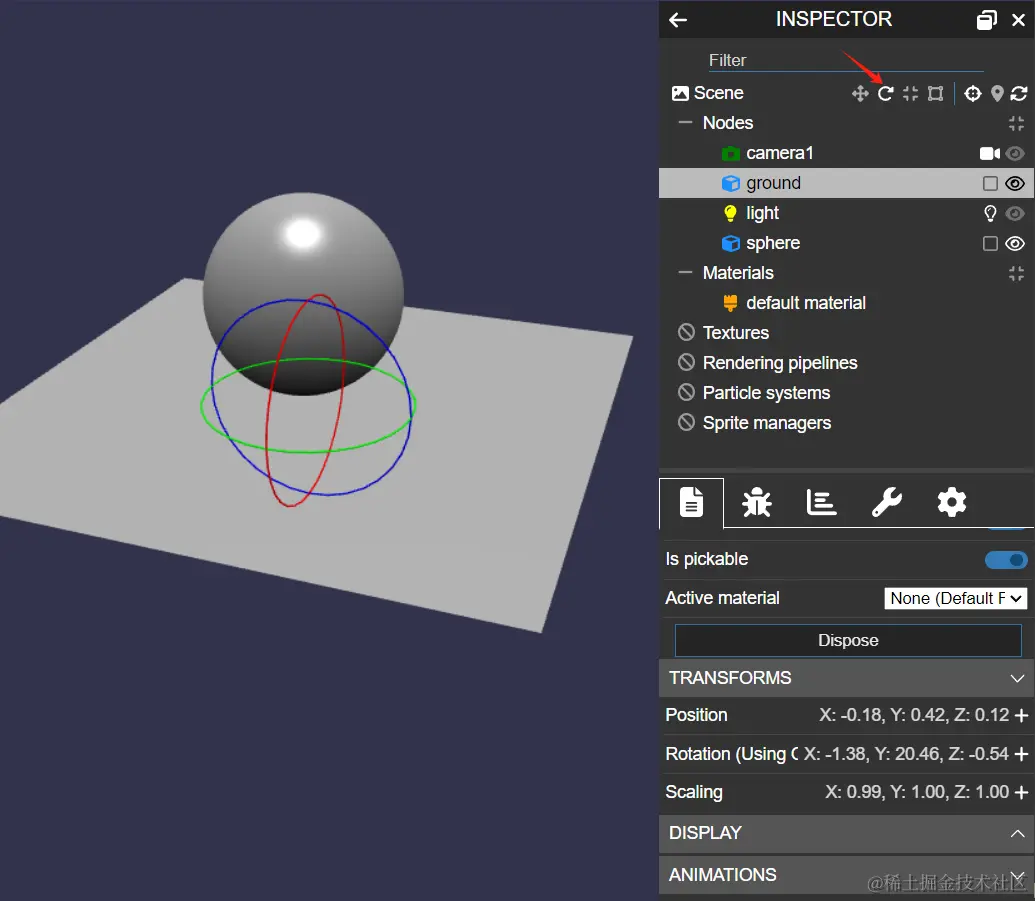Select the Scene root item

719,93
